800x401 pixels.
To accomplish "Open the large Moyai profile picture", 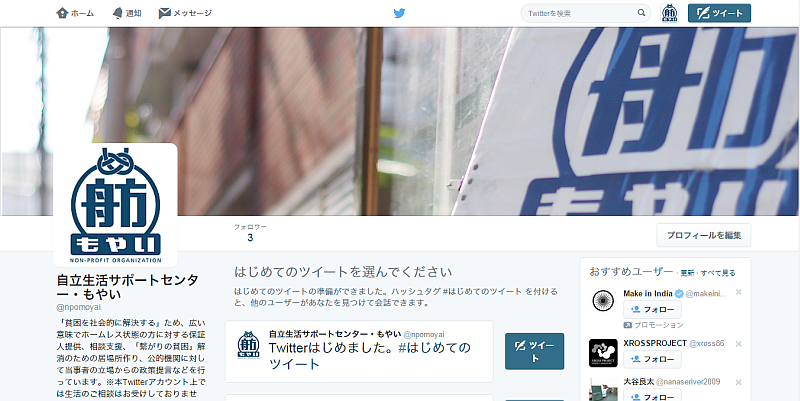I will pyautogui.click(x=115, y=205).
